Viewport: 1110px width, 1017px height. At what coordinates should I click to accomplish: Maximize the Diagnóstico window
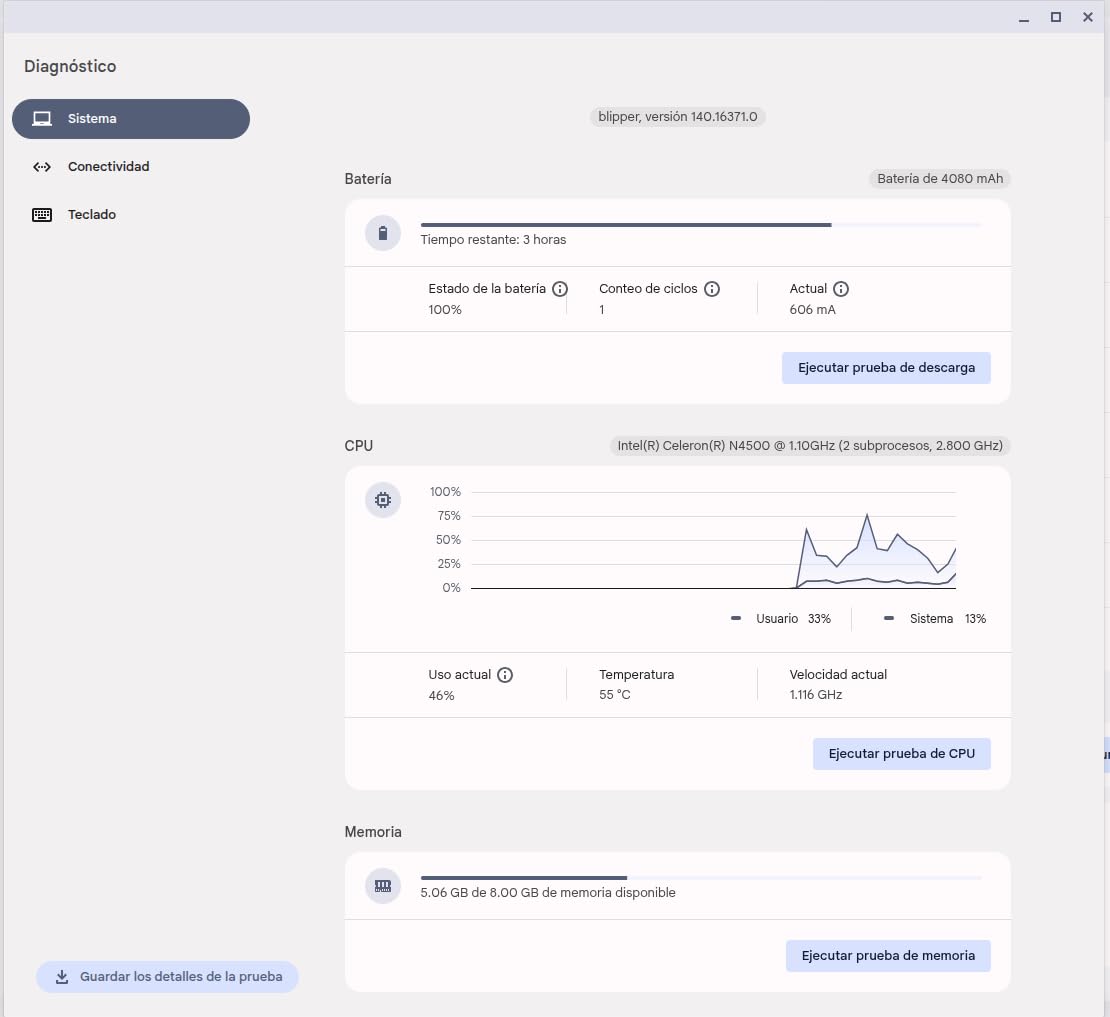point(1055,17)
